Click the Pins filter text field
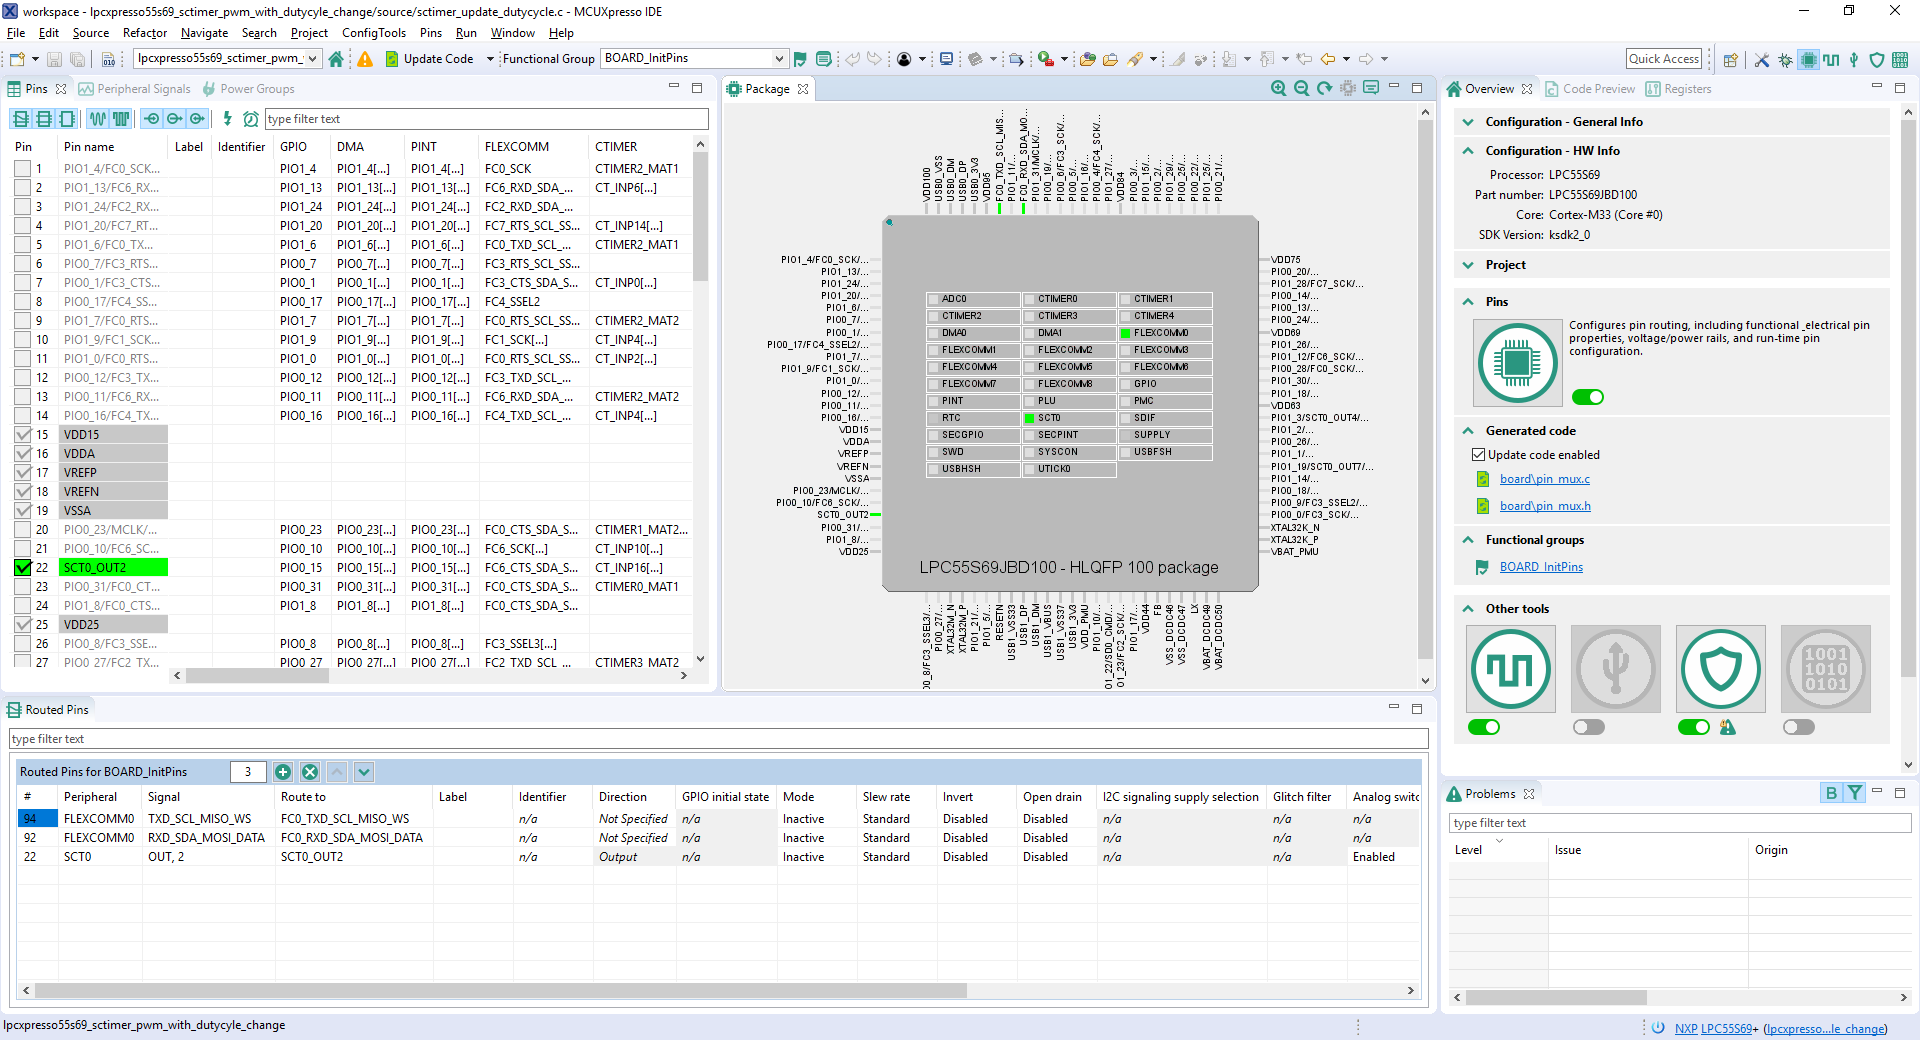 tap(486, 119)
